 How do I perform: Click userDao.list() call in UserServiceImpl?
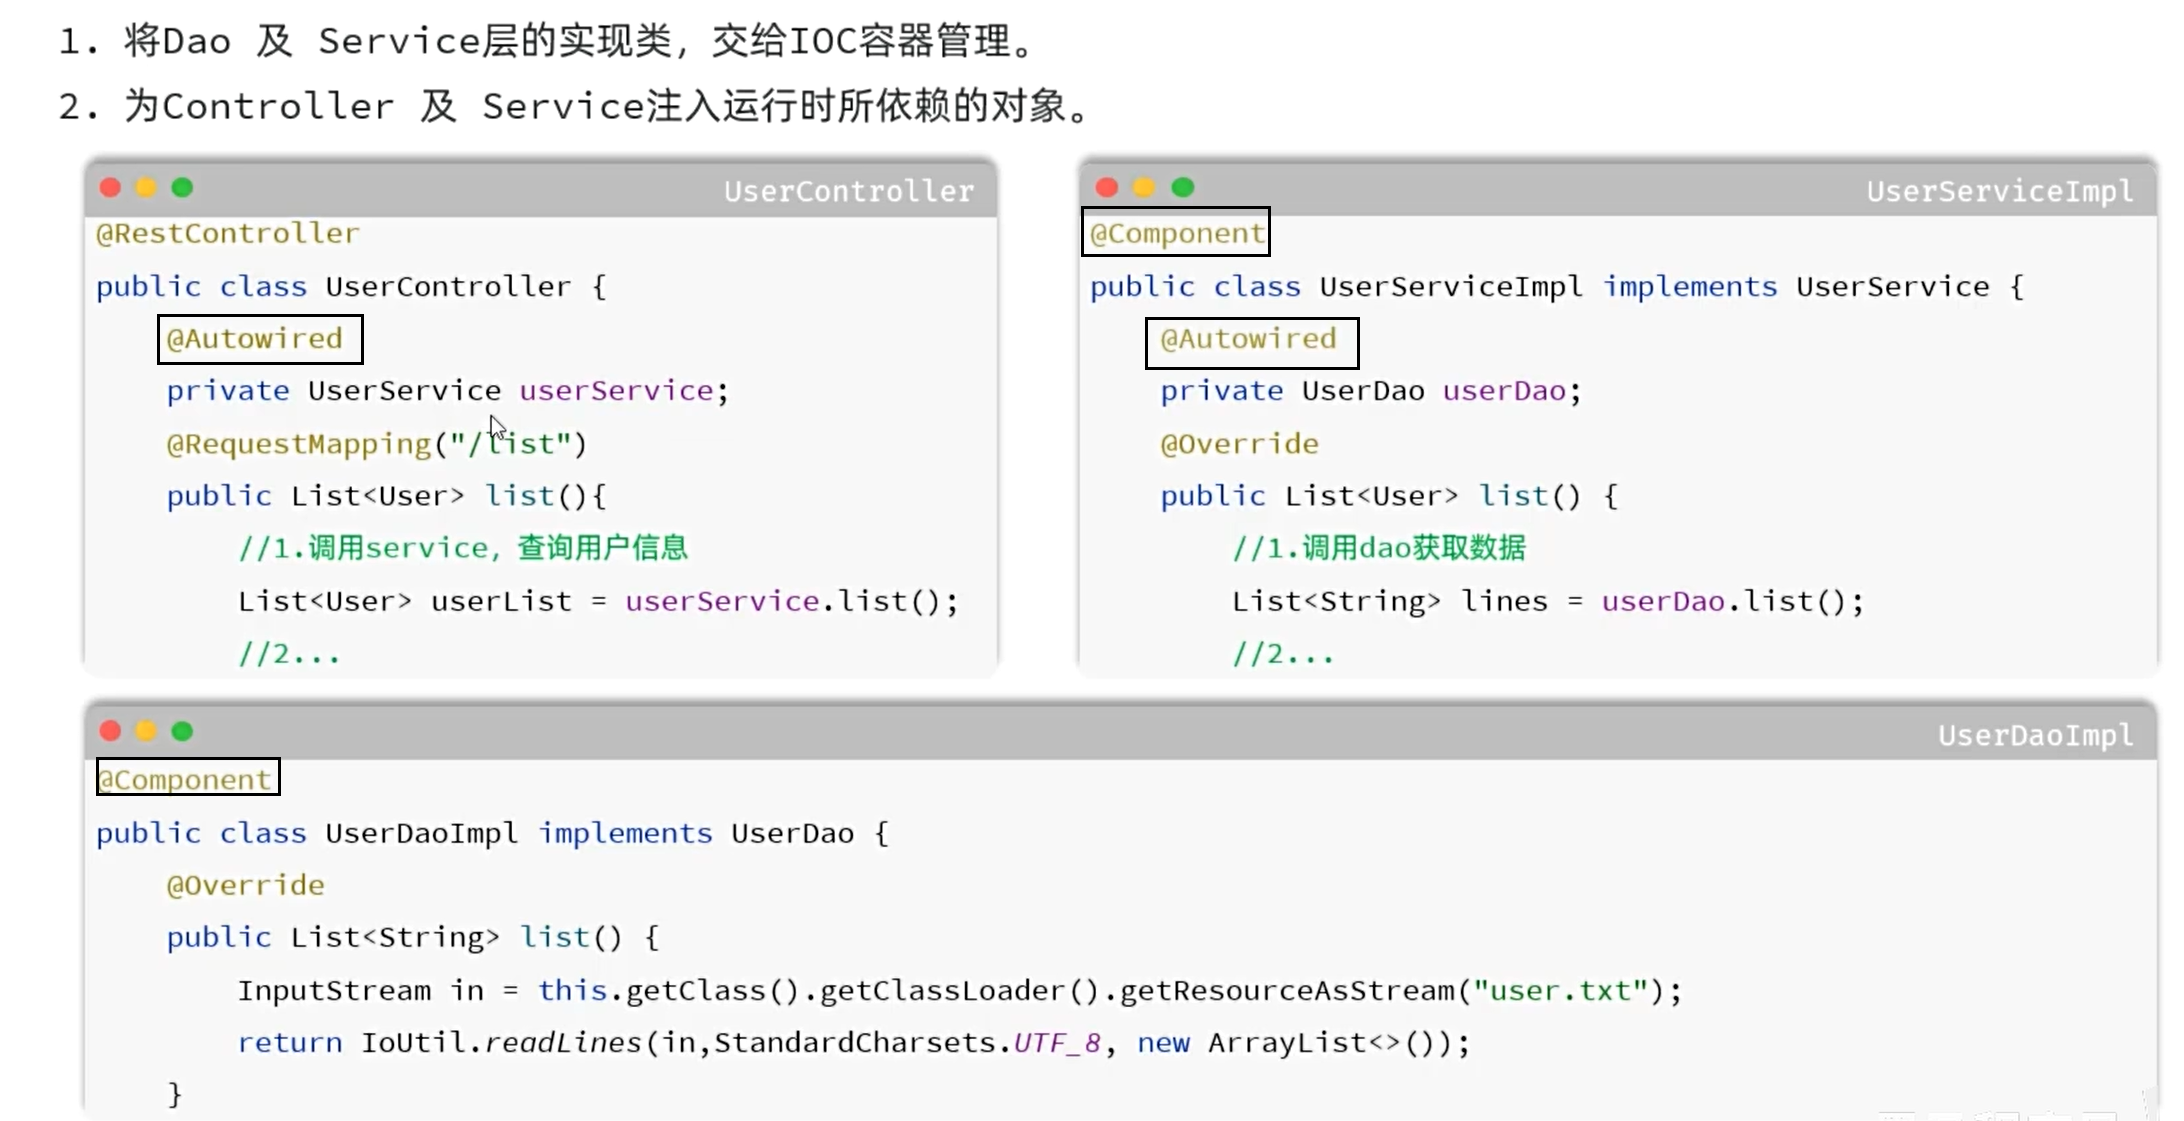(x=1723, y=601)
